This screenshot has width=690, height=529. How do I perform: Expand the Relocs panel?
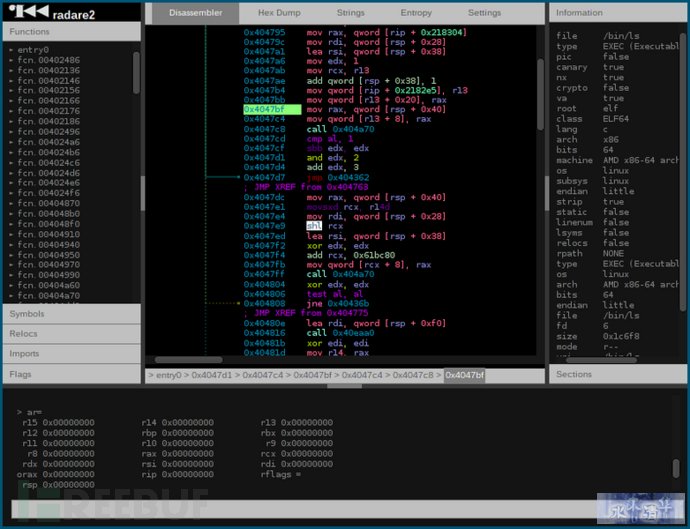point(72,334)
